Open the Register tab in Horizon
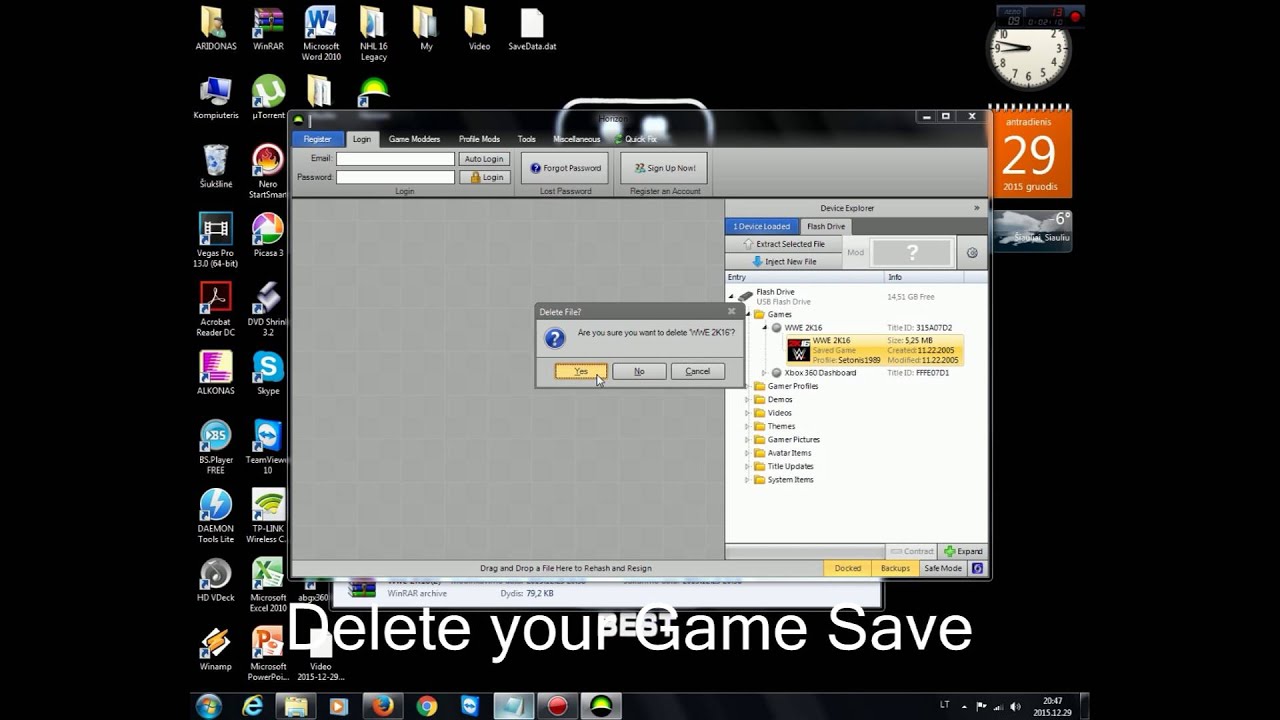1280x720 pixels. click(x=317, y=139)
